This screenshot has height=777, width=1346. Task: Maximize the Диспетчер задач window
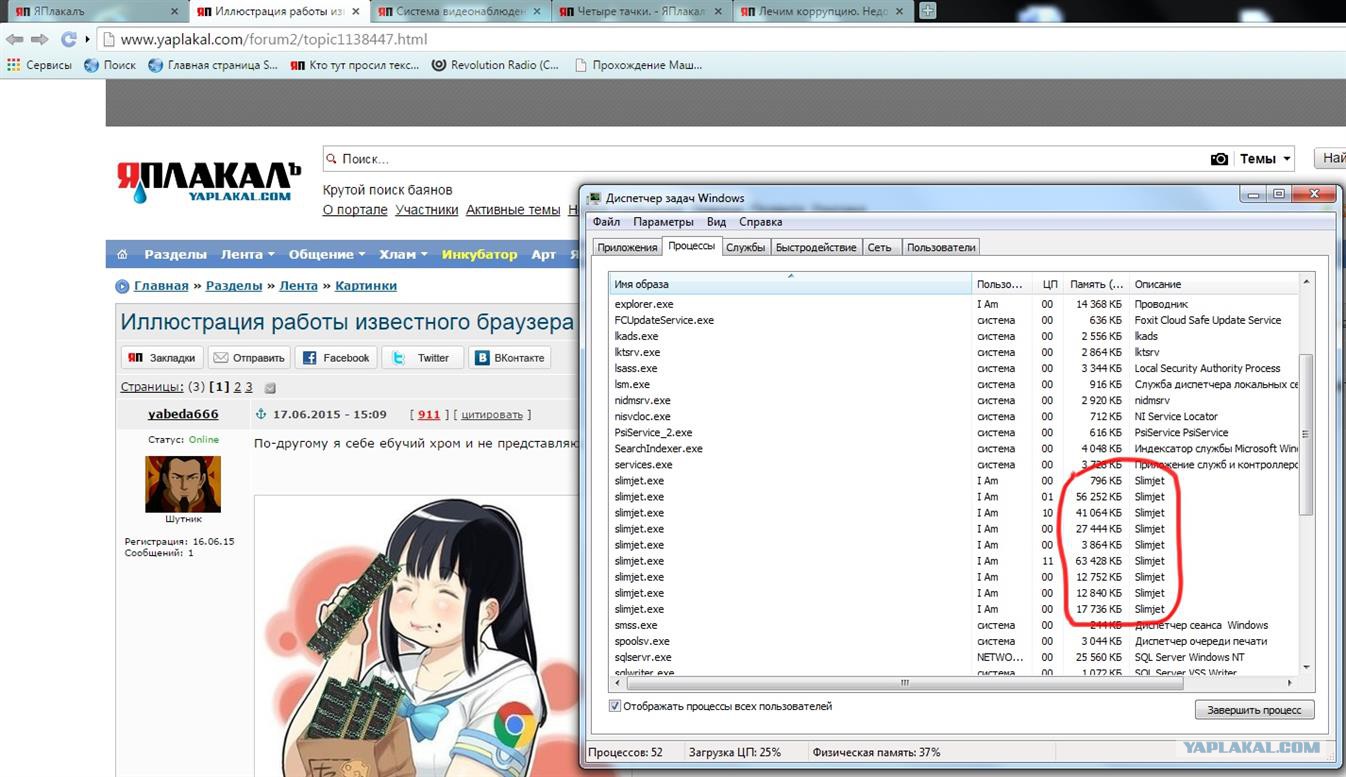1278,194
